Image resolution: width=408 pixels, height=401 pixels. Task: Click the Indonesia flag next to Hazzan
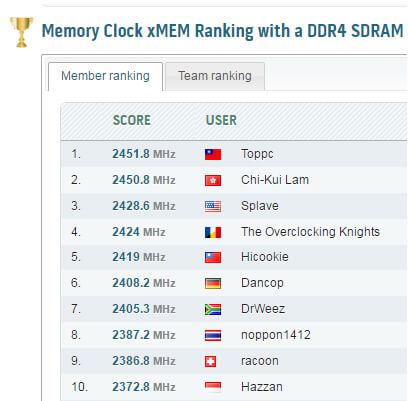tap(213, 387)
